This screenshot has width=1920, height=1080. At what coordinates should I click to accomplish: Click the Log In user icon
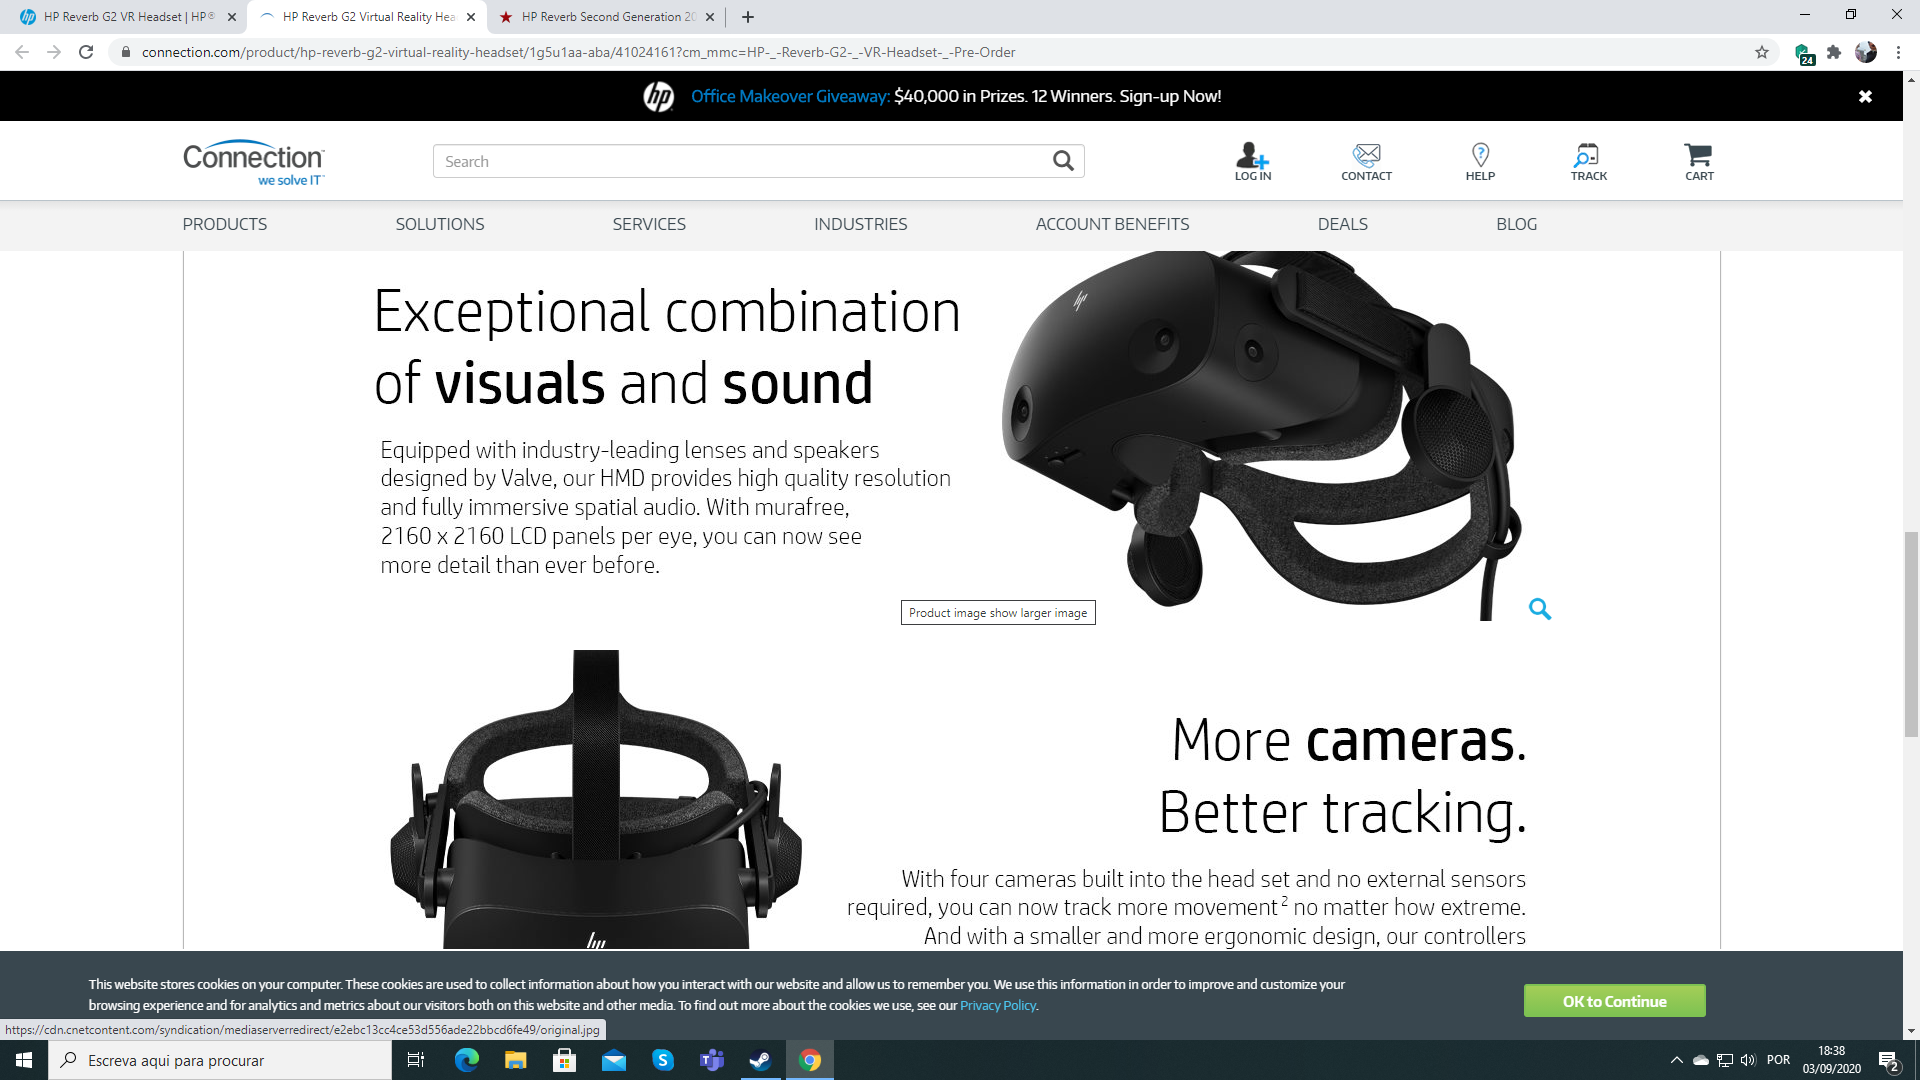pos(1252,161)
